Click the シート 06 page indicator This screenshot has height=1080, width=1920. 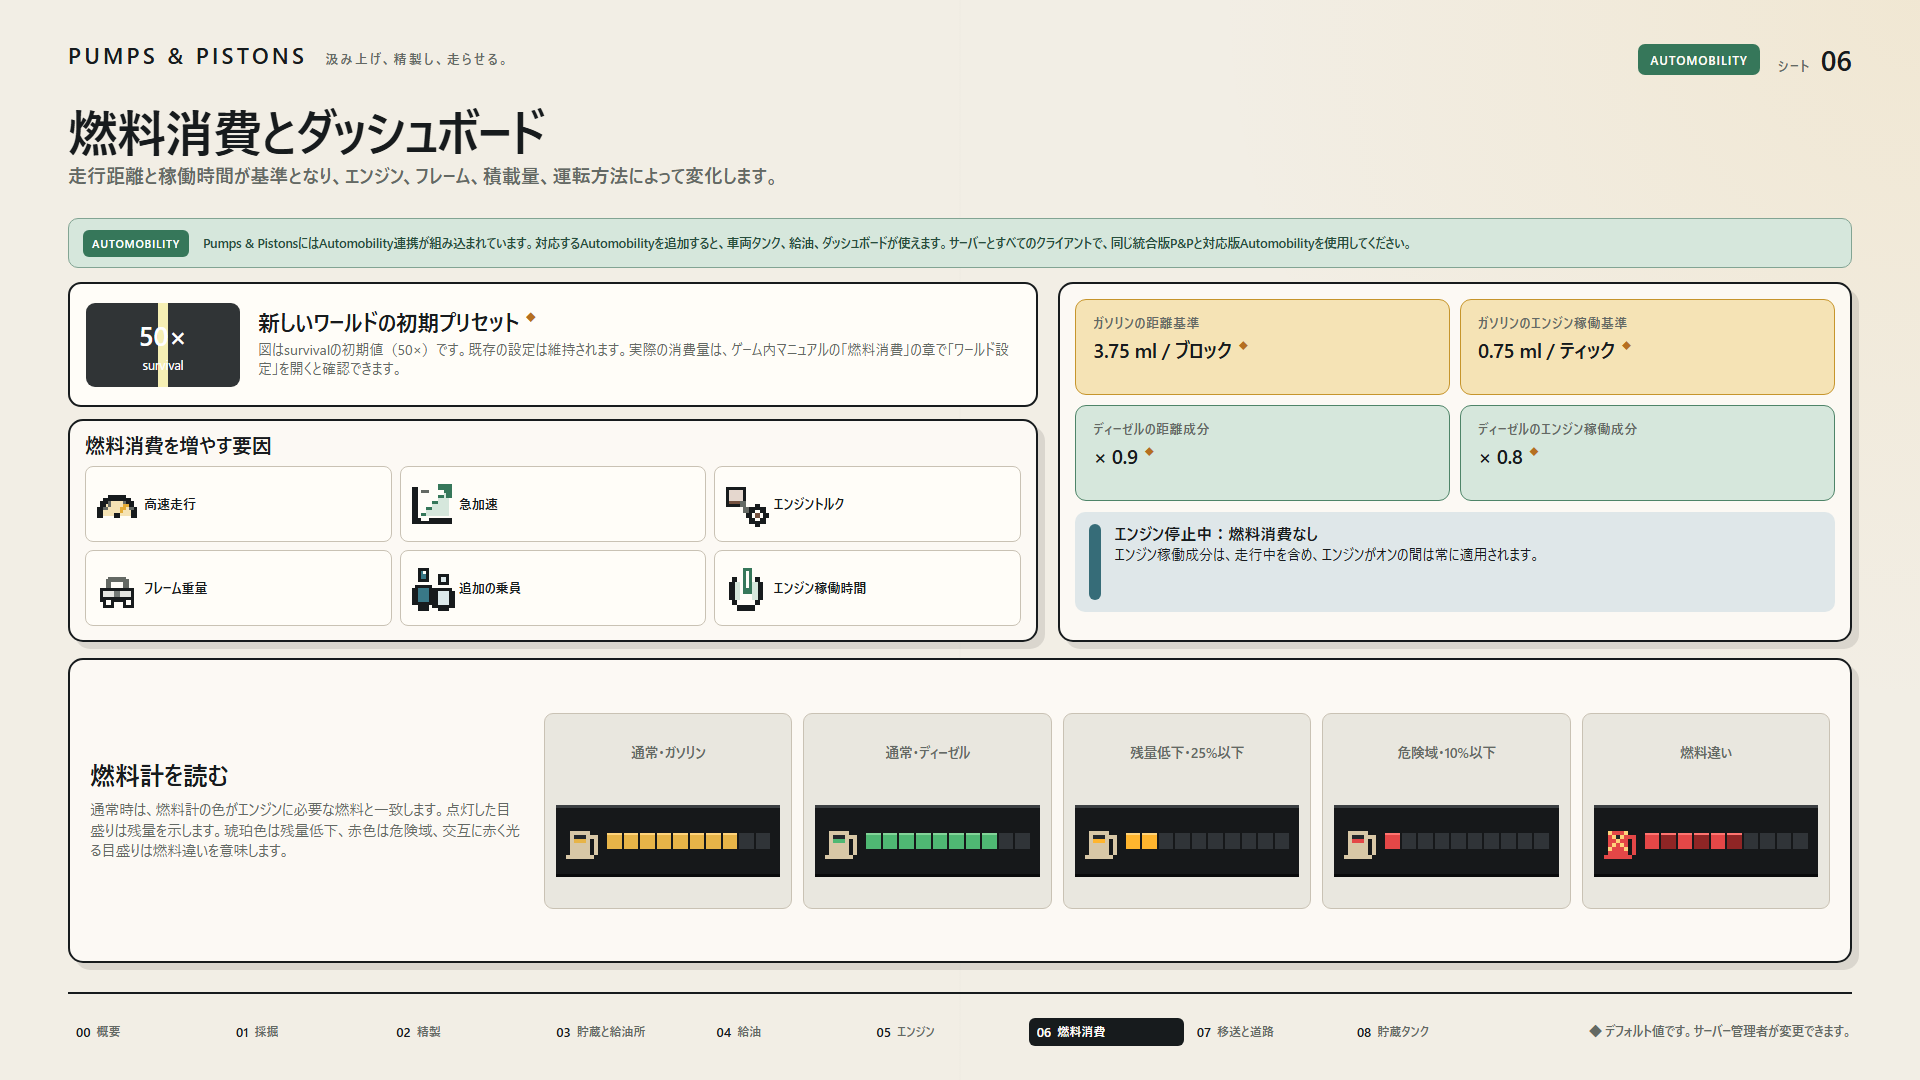(x=1814, y=62)
